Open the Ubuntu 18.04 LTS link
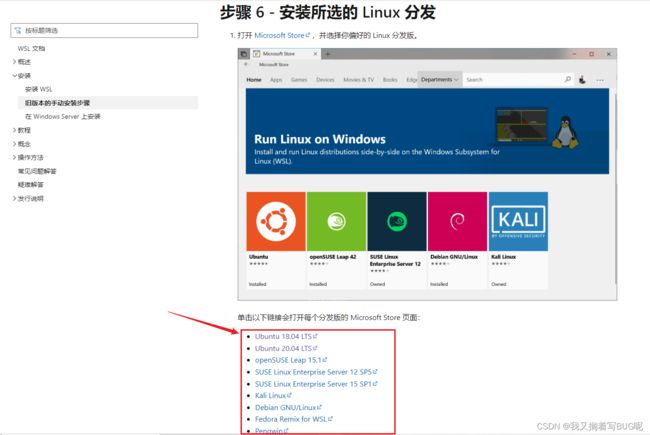The height and width of the screenshot is (435, 650). coord(286,336)
